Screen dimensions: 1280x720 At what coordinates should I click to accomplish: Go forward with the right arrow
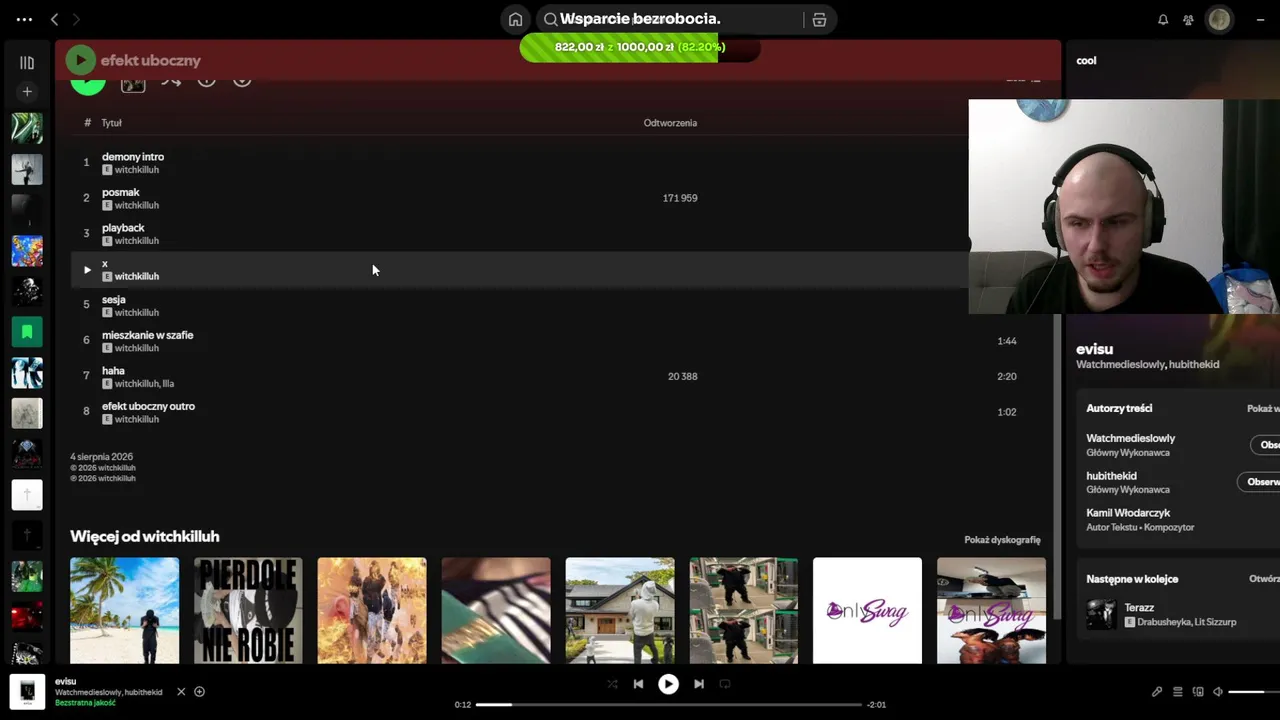click(76, 19)
